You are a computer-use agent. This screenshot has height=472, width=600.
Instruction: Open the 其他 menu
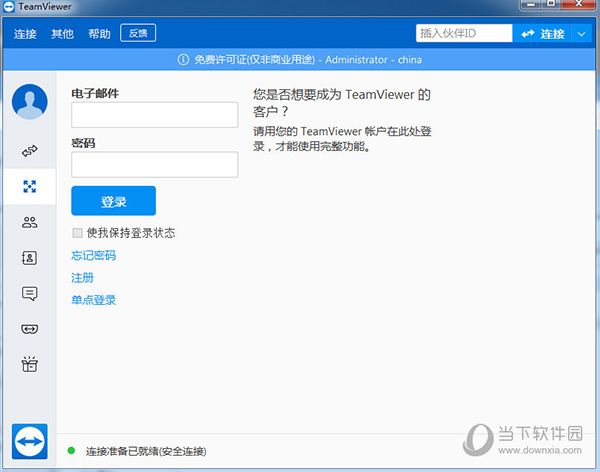click(62, 34)
